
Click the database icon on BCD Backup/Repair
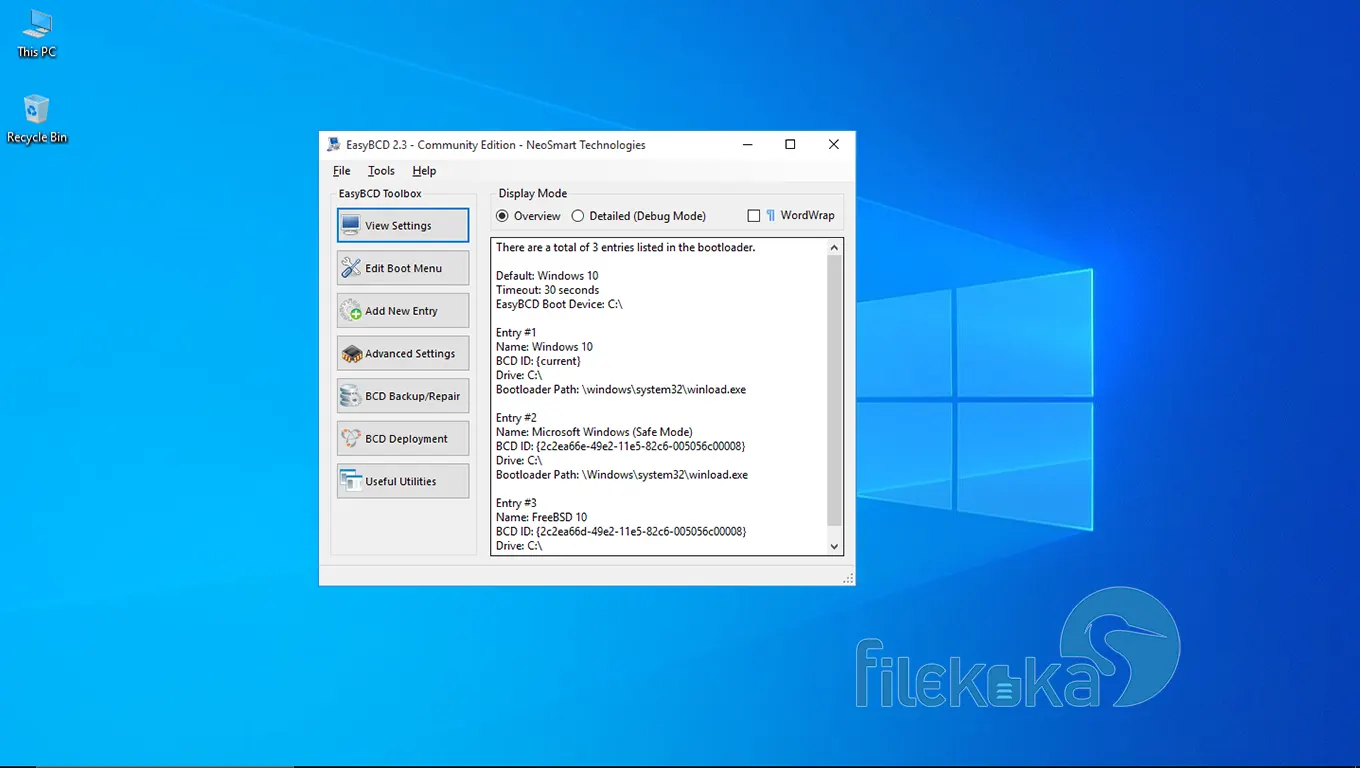(350, 396)
